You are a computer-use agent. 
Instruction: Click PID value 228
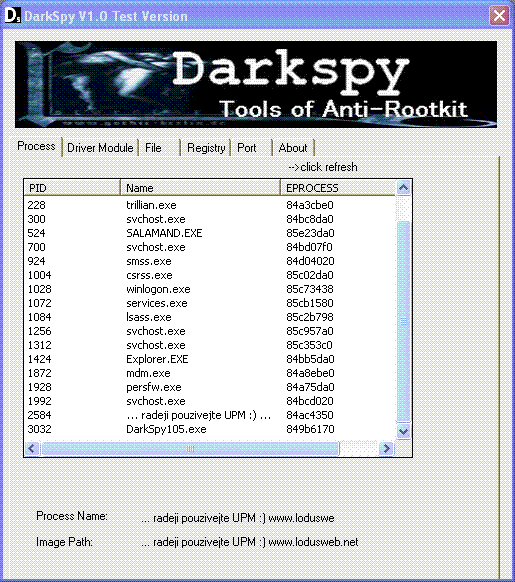click(x=36, y=205)
